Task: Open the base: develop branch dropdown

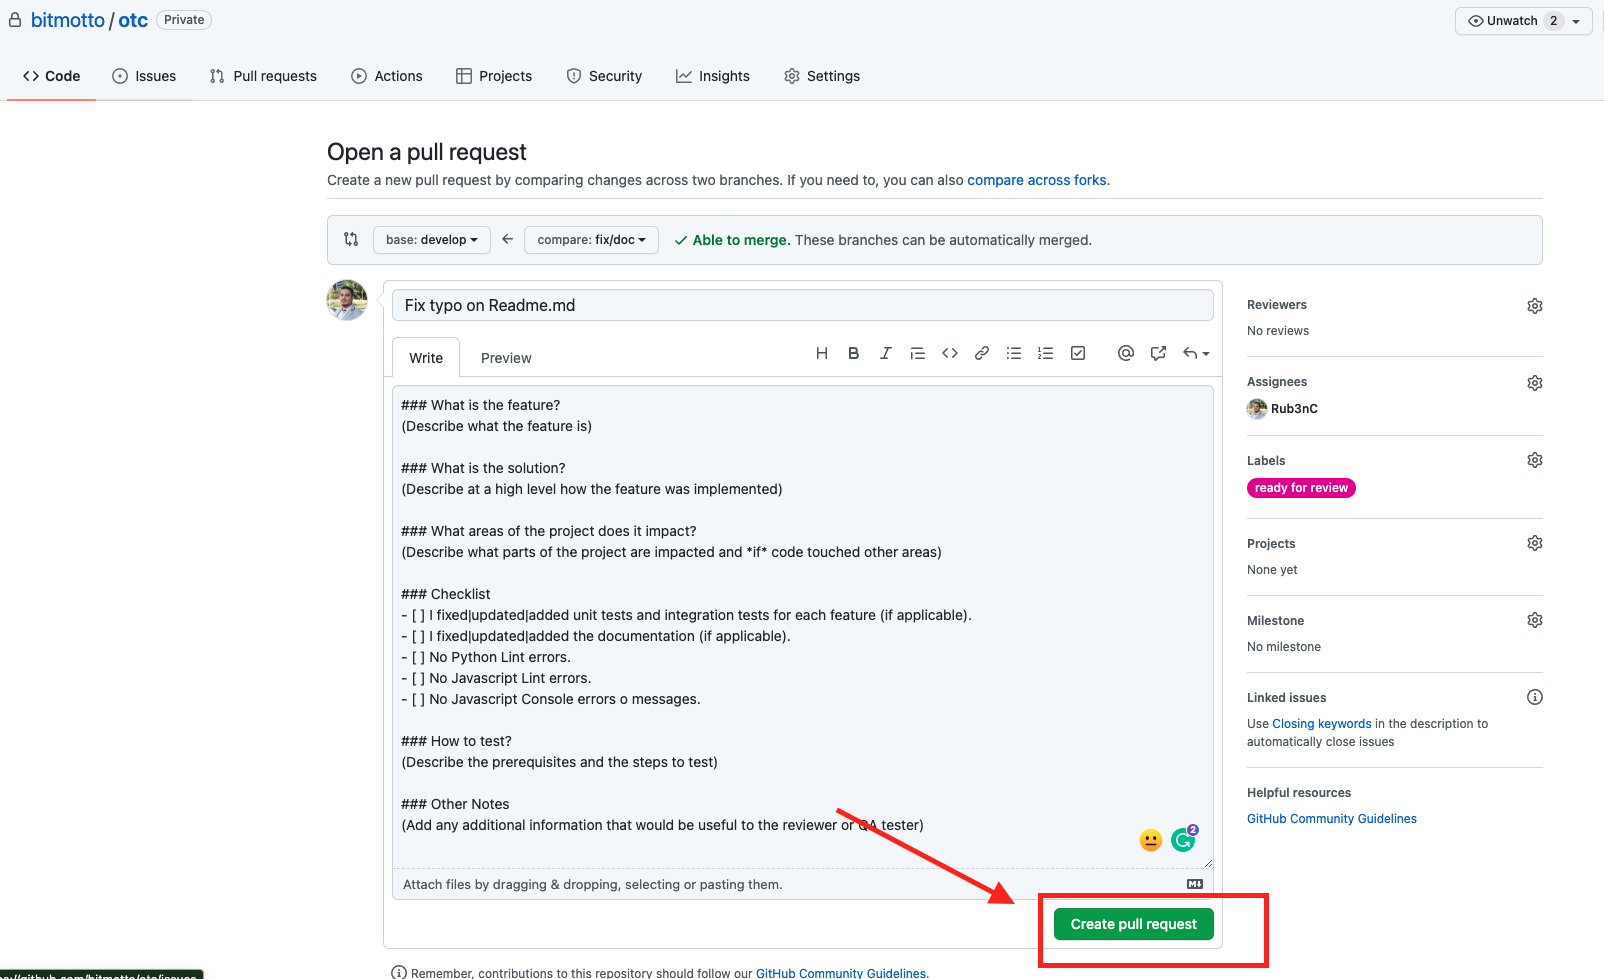Action: click(x=432, y=240)
